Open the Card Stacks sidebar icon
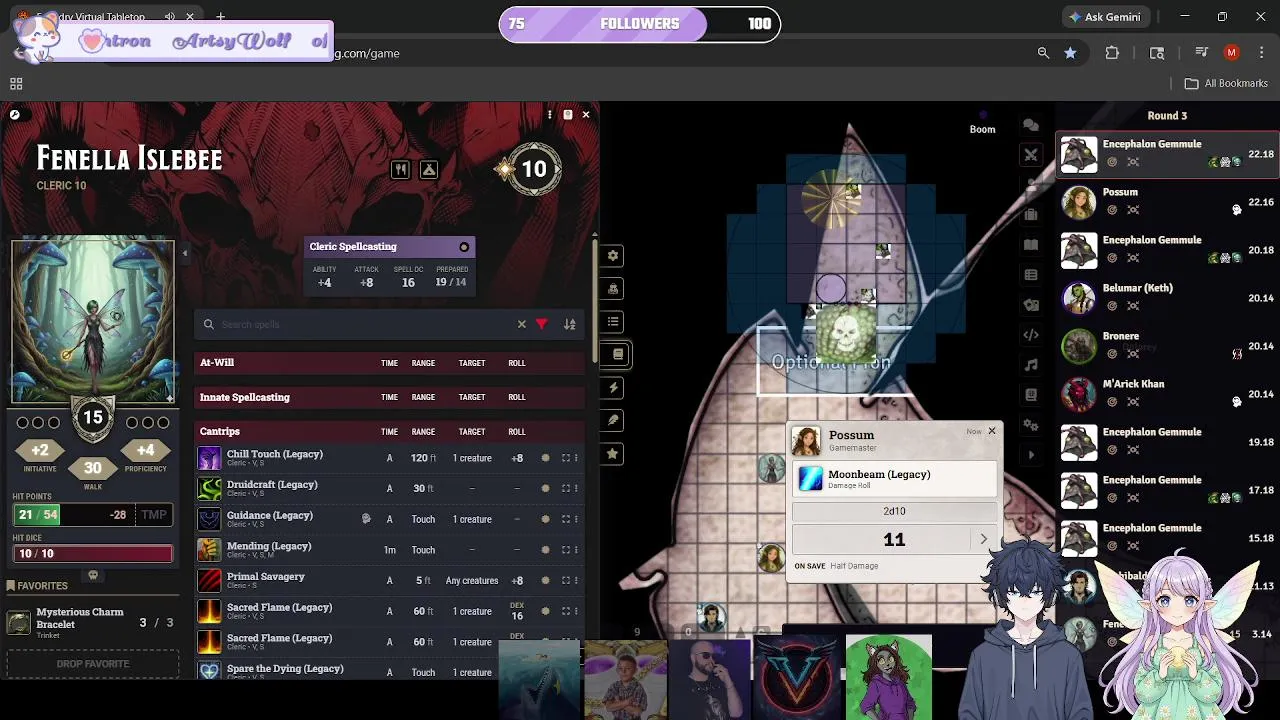The image size is (1280, 720). [x=1031, y=305]
